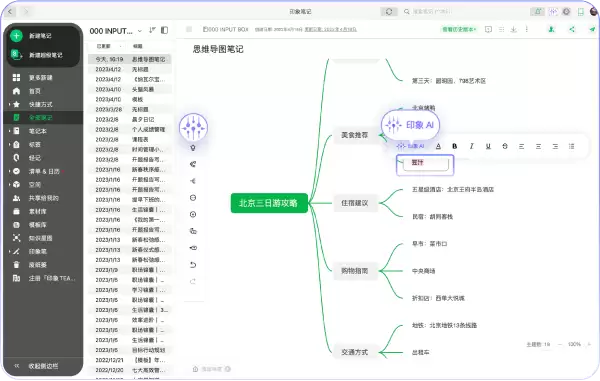
Task: Toggle bold formatting in floating bar
Action: [455, 146]
